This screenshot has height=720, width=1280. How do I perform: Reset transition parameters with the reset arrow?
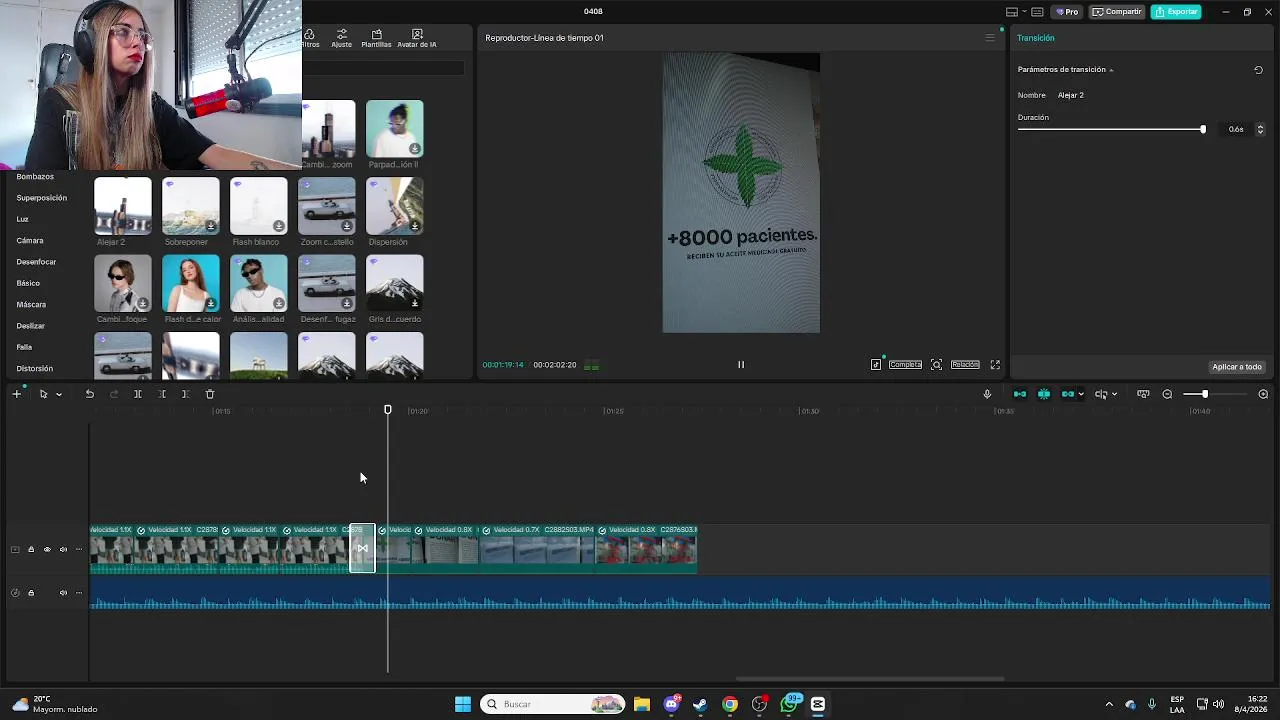1258,70
